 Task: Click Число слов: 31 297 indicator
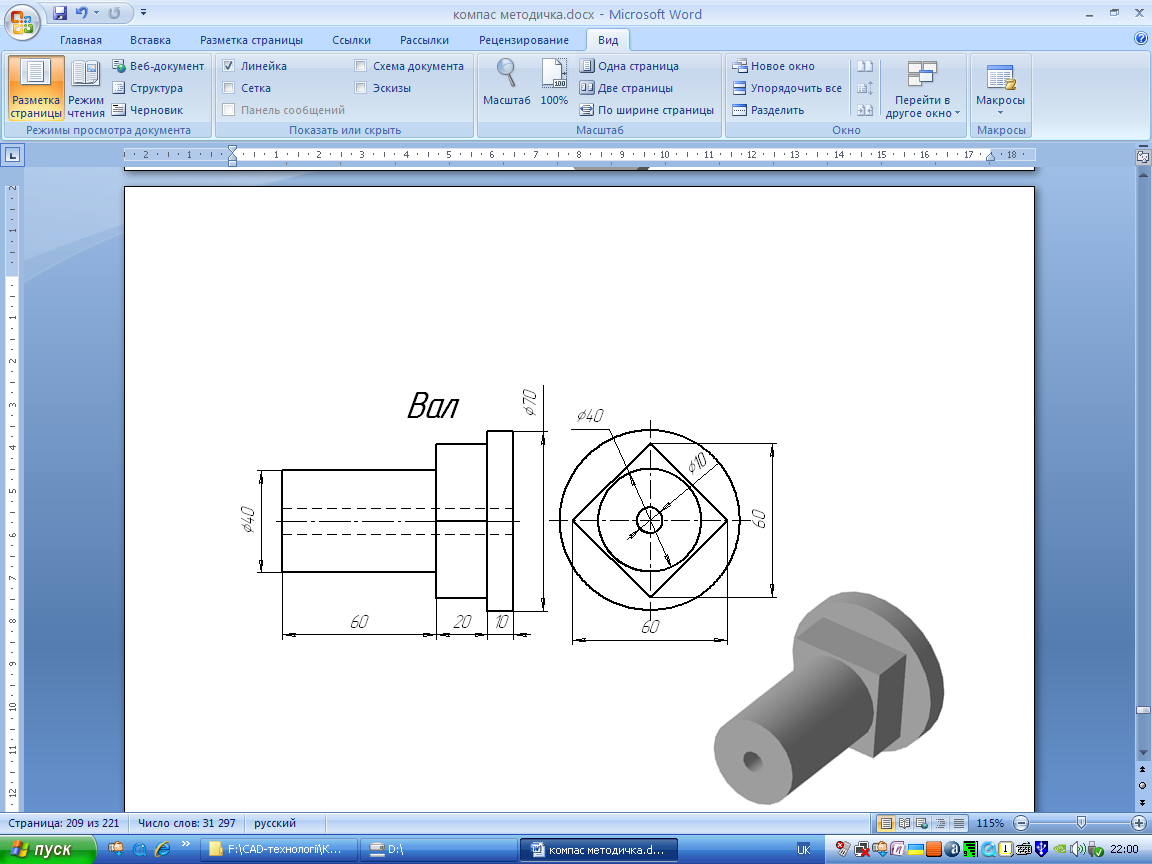tap(187, 824)
